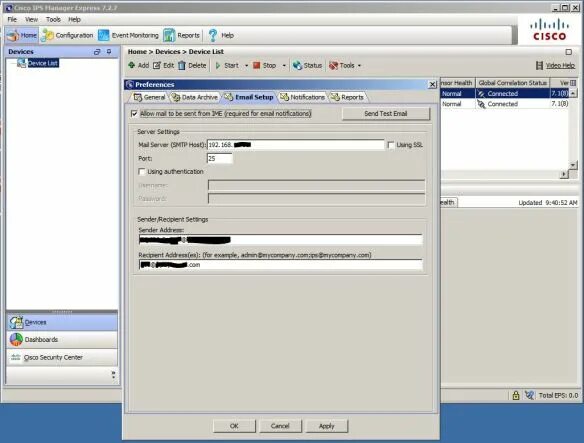This screenshot has width=584, height=443.
Task: Open the table column chooser icon
Action: coord(573,83)
